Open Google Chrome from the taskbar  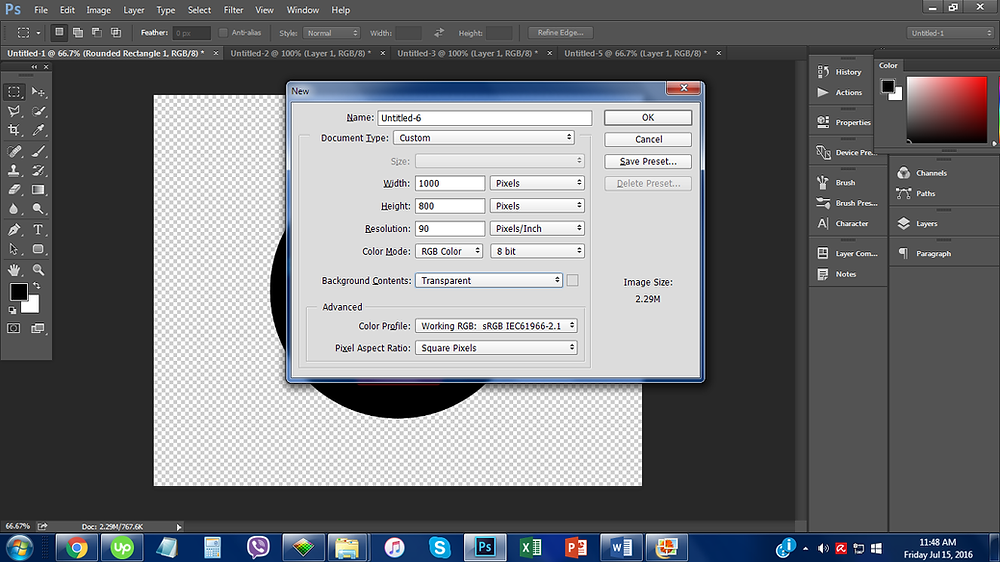click(77, 548)
